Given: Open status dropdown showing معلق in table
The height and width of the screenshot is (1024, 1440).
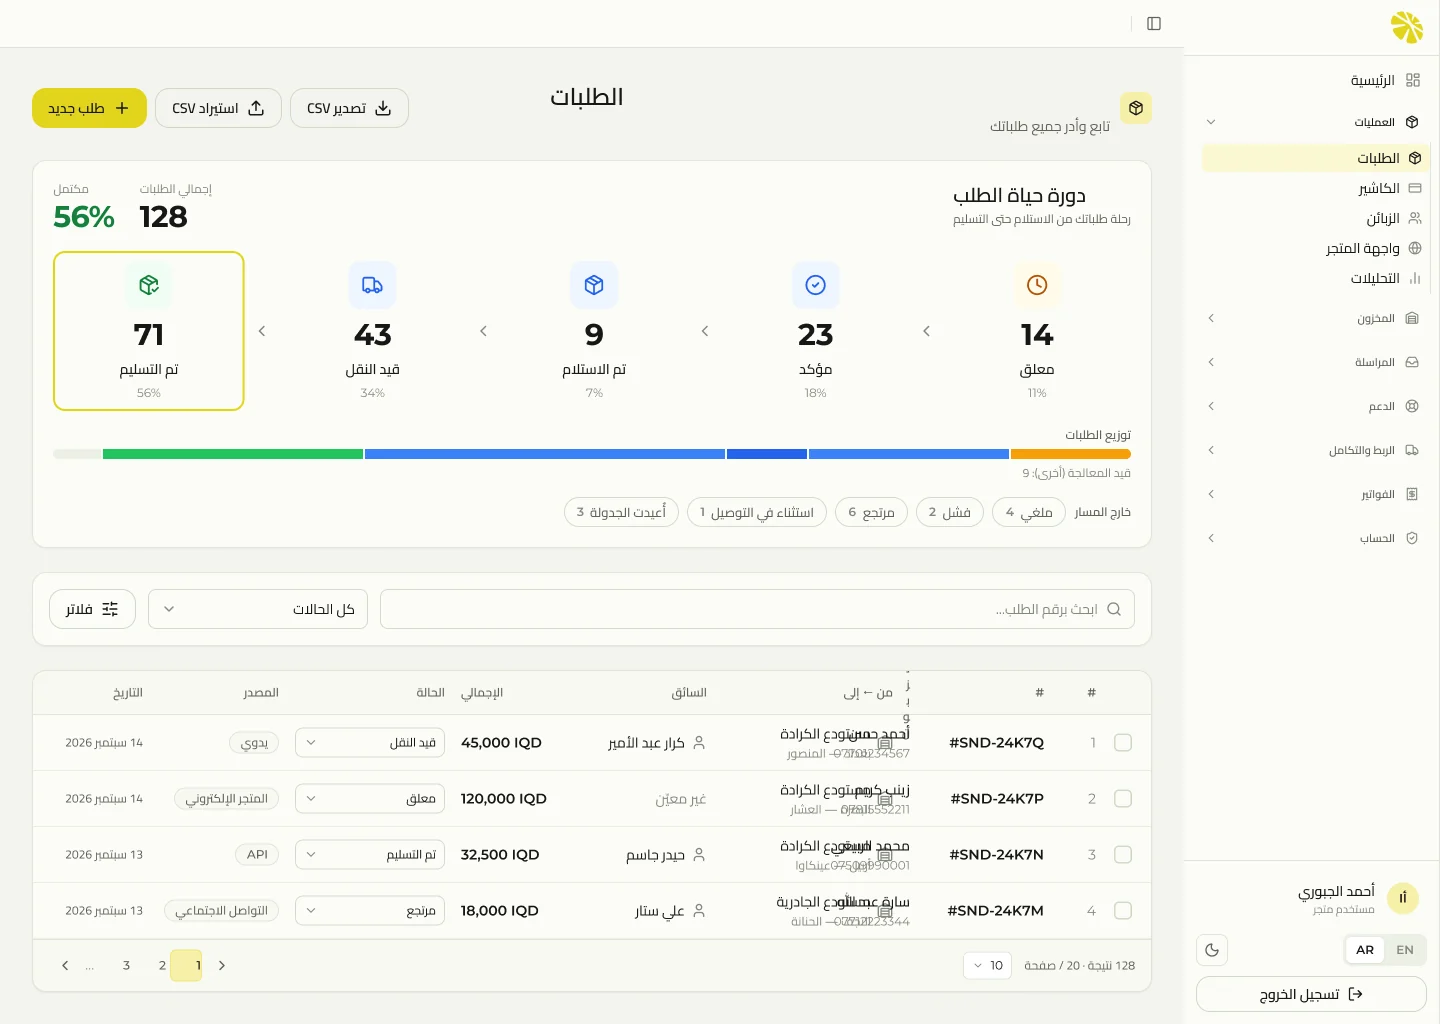Looking at the screenshot, I should (370, 799).
